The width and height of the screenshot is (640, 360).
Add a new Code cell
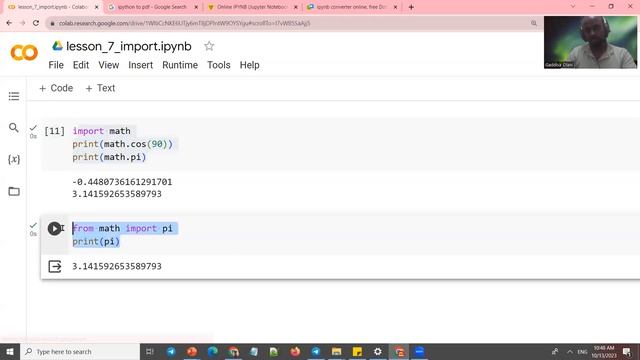tap(56, 88)
